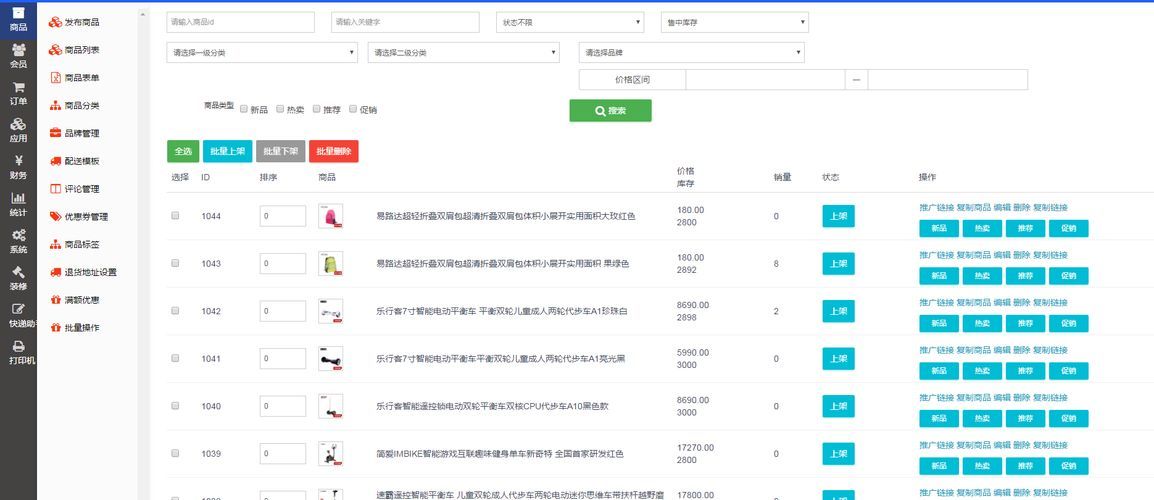Open product thumbnail for item 1044

(330, 216)
